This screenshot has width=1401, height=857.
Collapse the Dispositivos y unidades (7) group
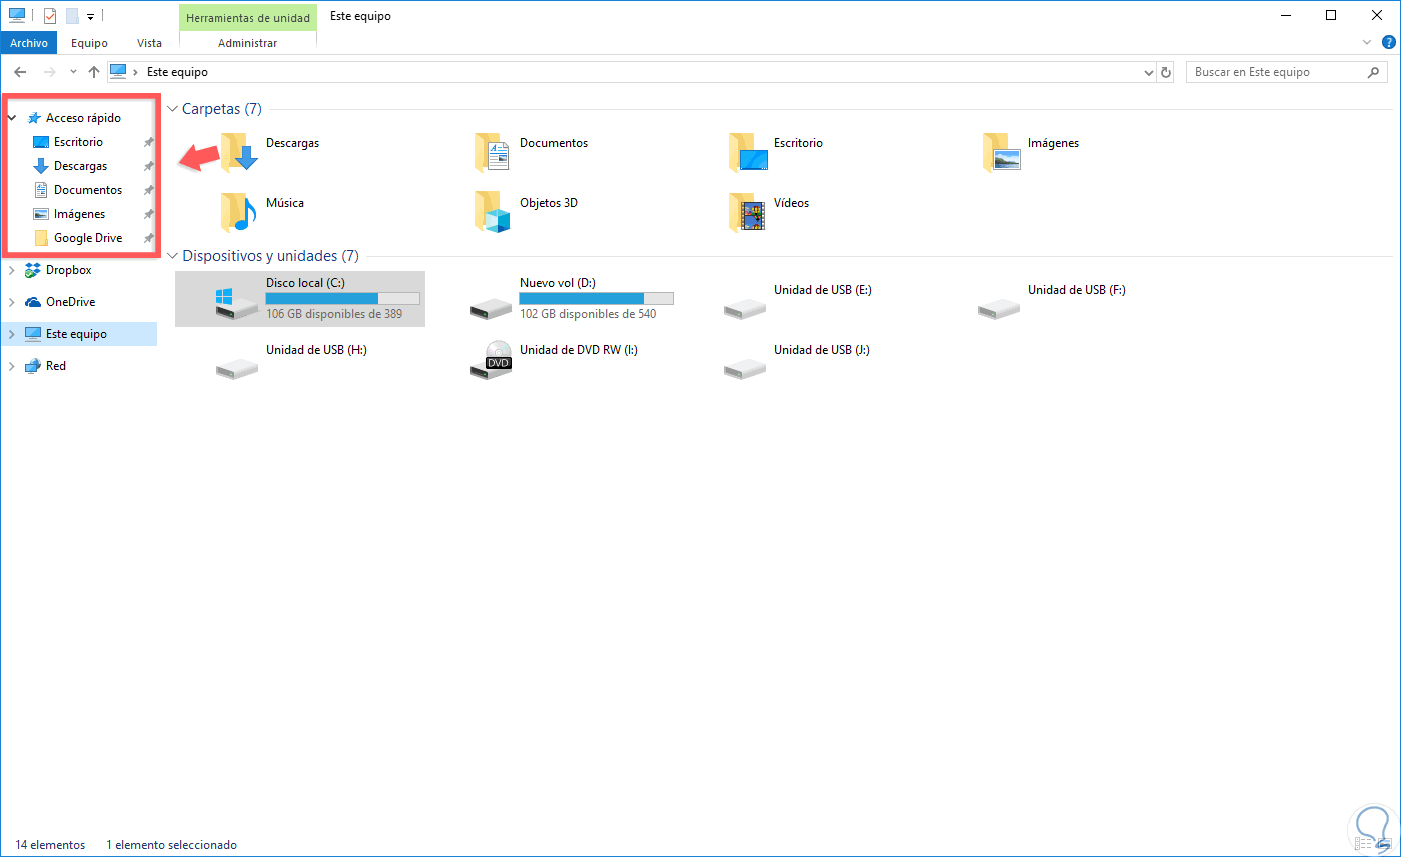tap(172, 256)
